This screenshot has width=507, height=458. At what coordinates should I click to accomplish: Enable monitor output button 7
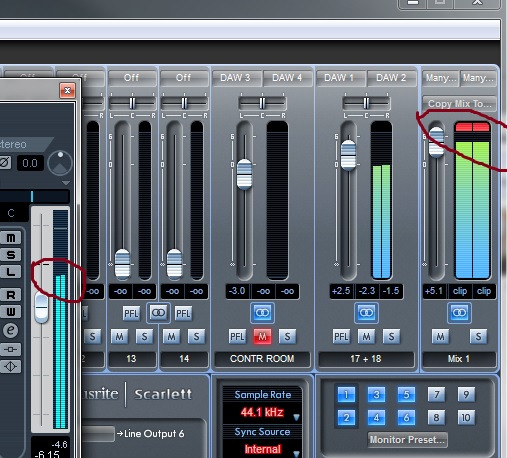[x=436, y=395]
